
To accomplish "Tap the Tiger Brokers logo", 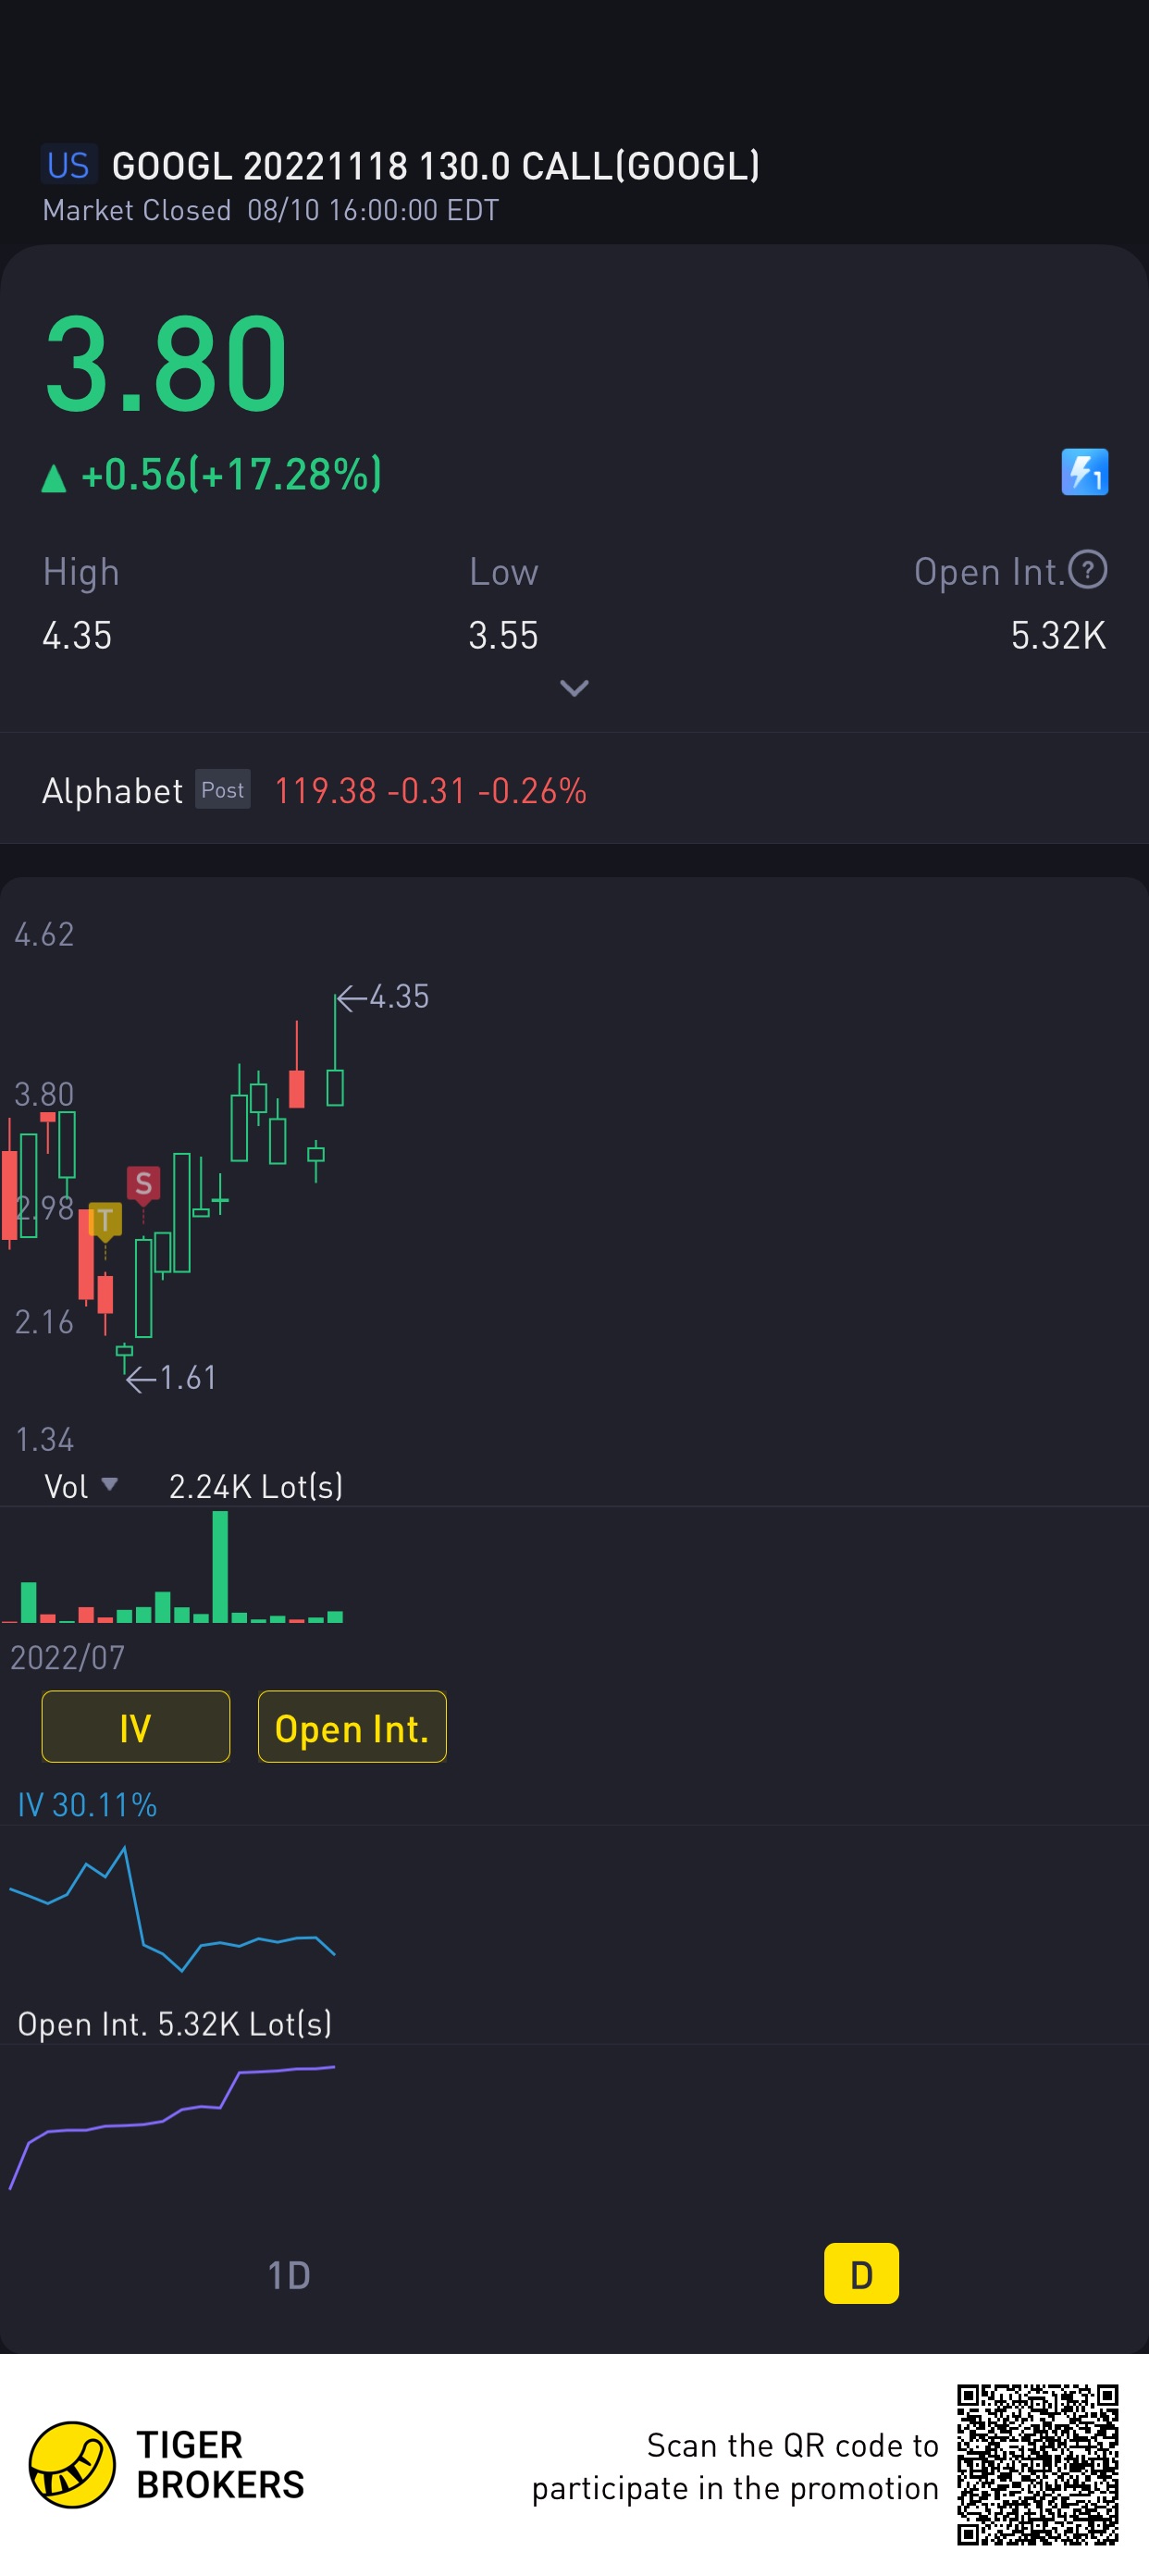I will 72,2464.
